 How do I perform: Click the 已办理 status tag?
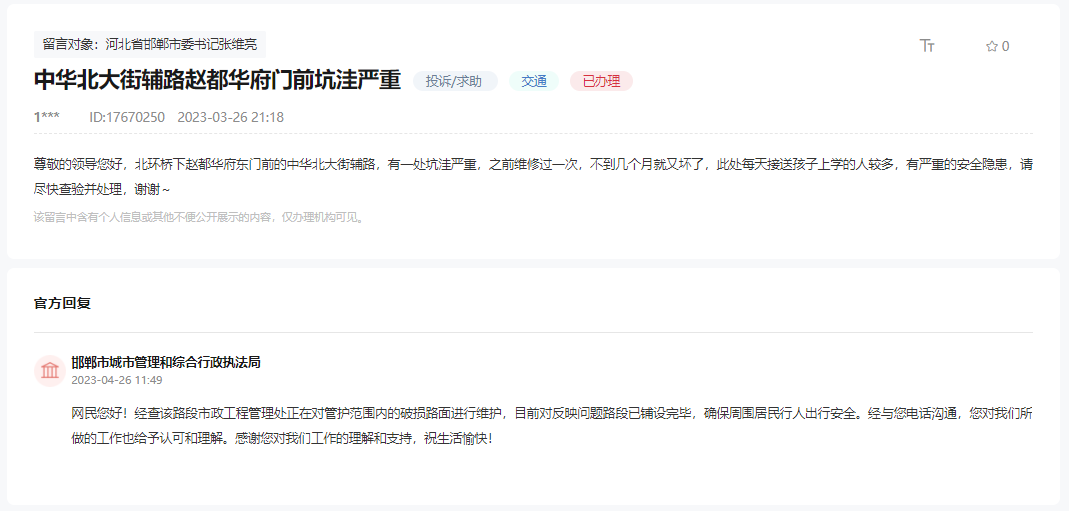(x=601, y=81)
